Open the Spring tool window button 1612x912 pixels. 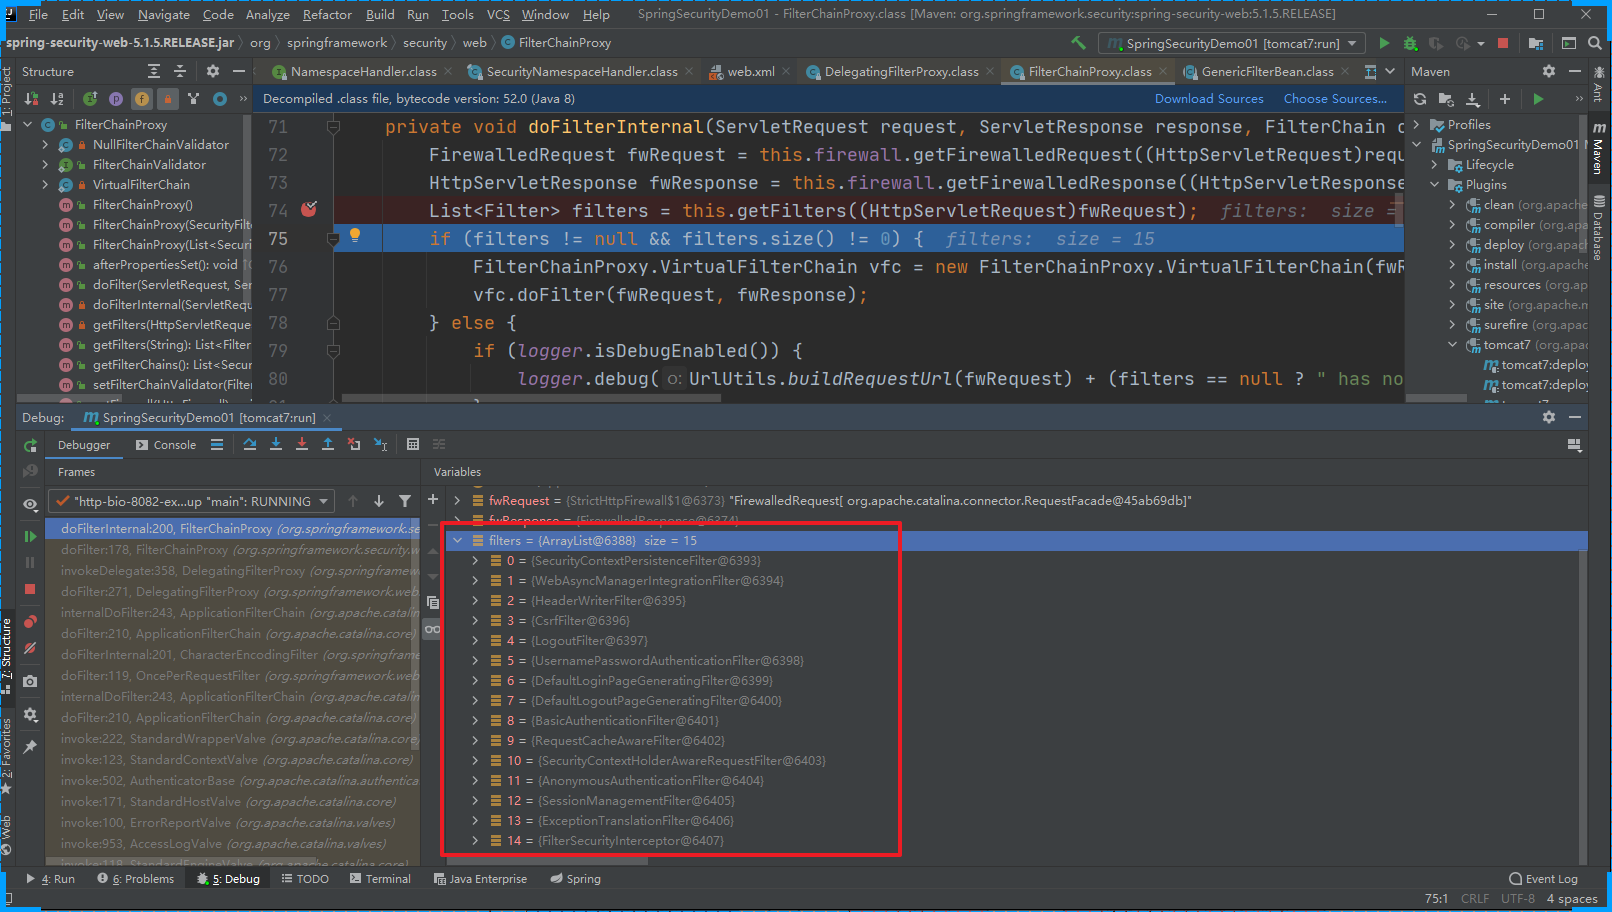coord(575,879)
